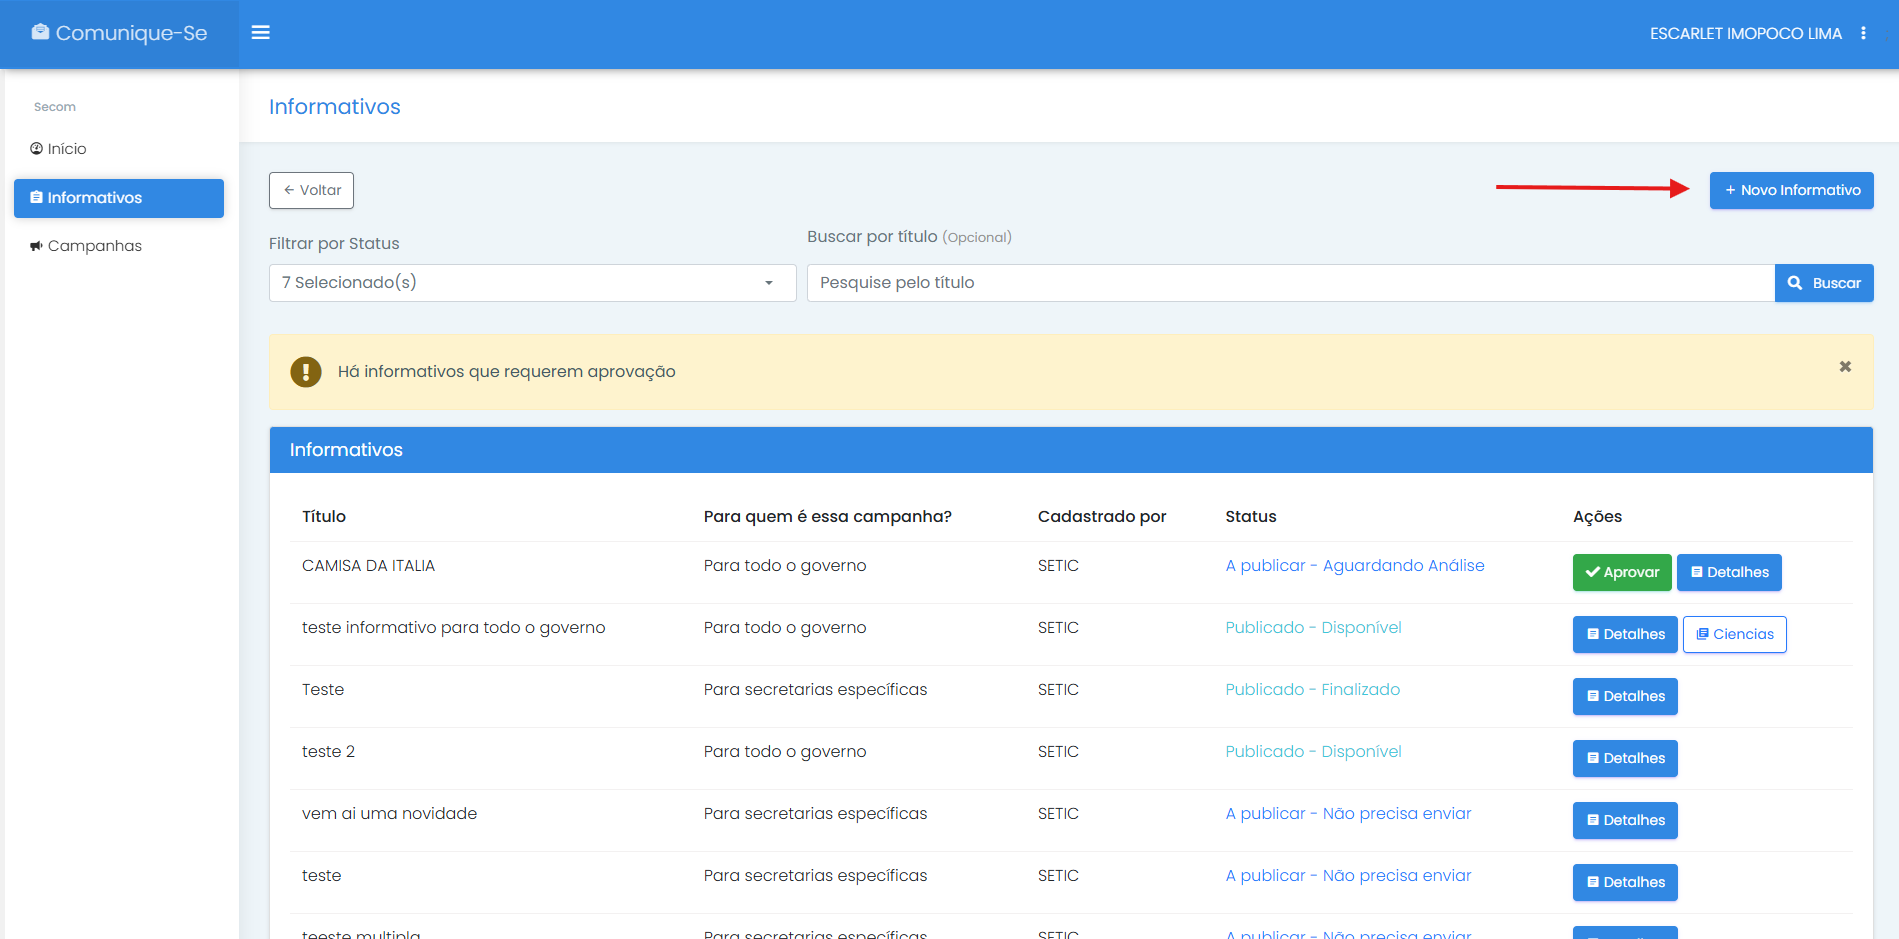Open Detalhes for CAMISA DA ITALIA
This screenshot has height=939, width=1899.
(x=1728, y=572)
